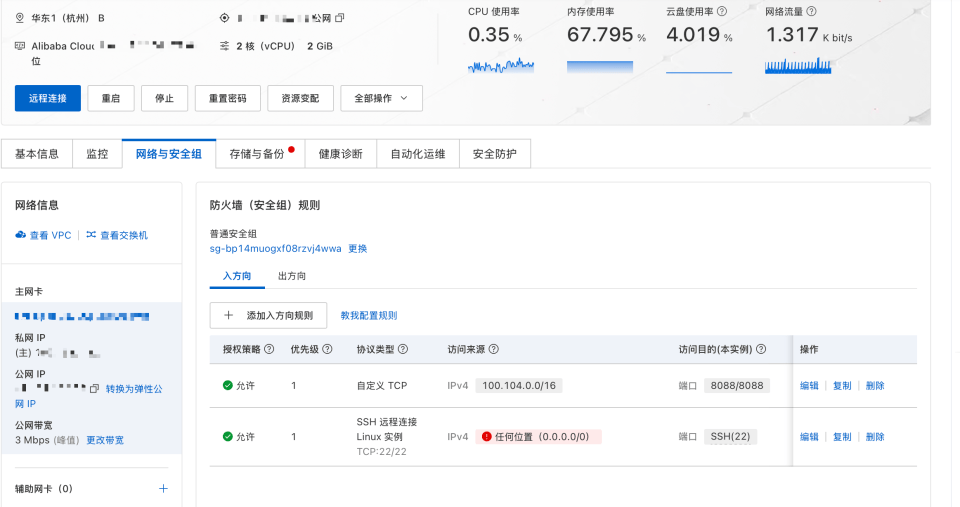Open the 健康诊断 tab
This screenshot has width=960, height=507.
(x=340, y=154)
